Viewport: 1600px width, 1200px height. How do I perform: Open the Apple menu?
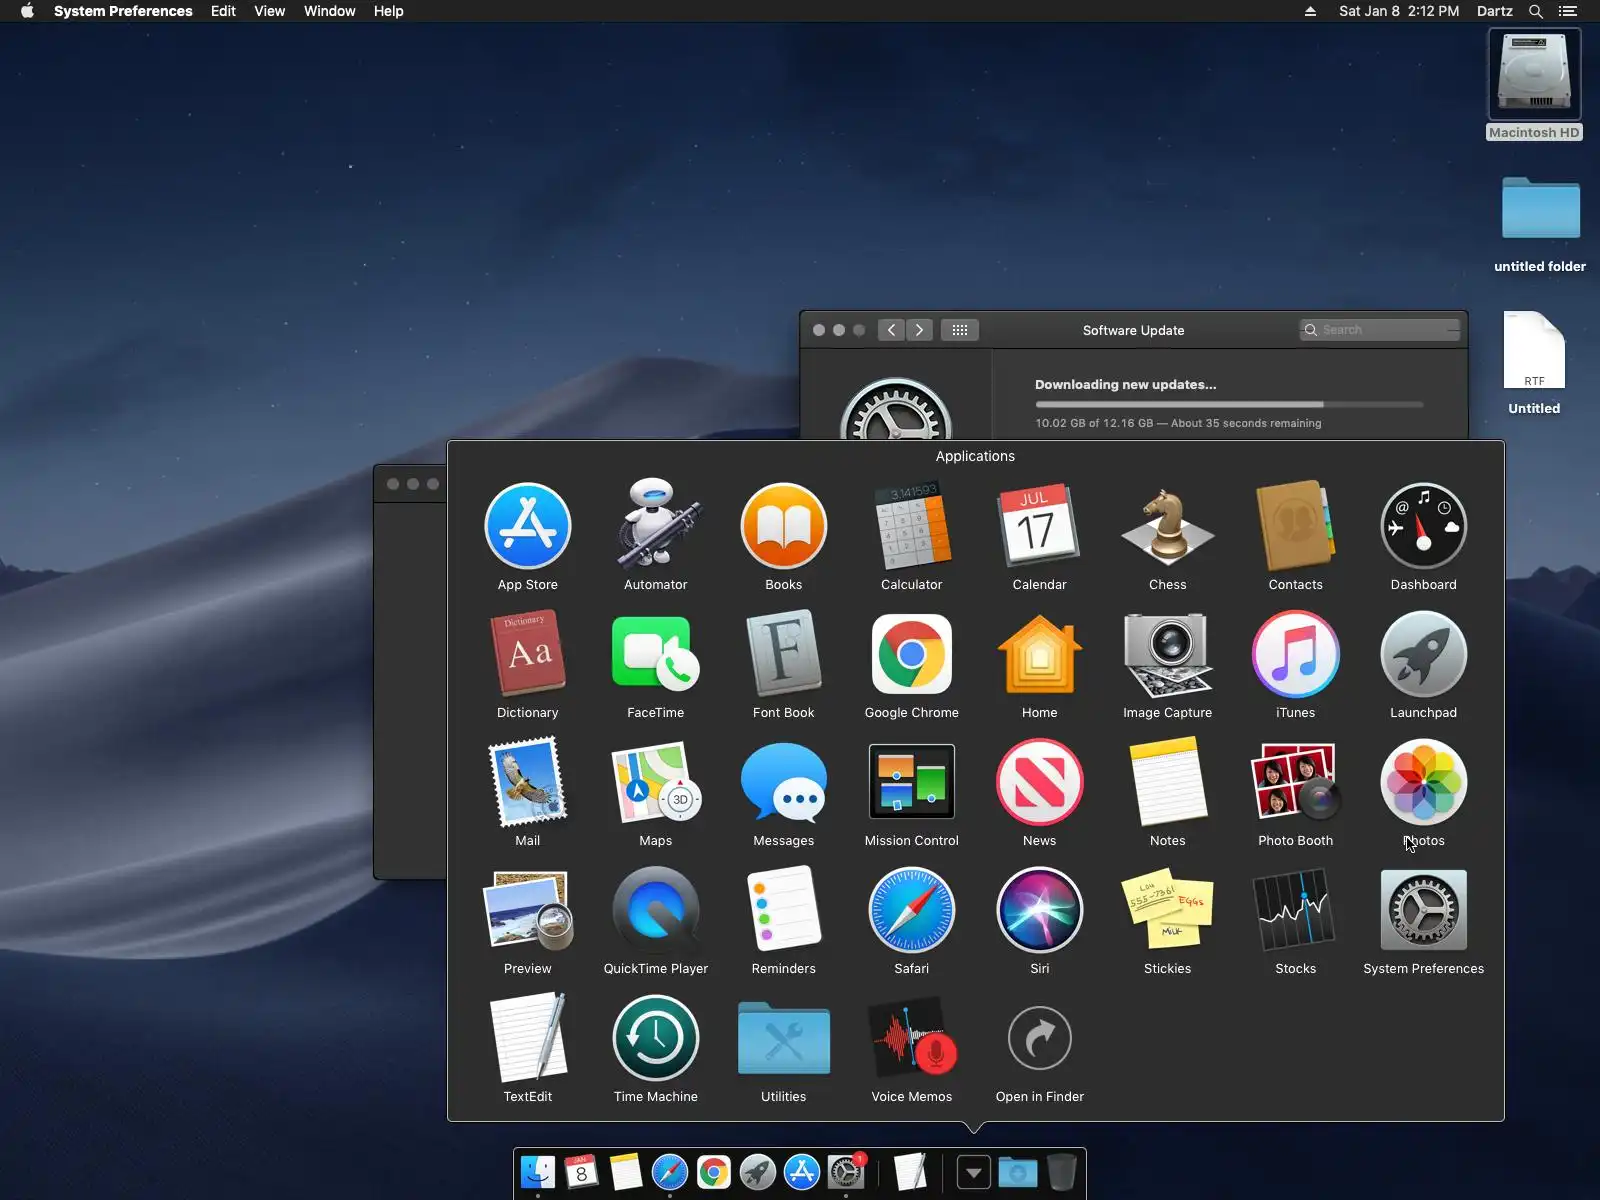[x=27, y=11]
